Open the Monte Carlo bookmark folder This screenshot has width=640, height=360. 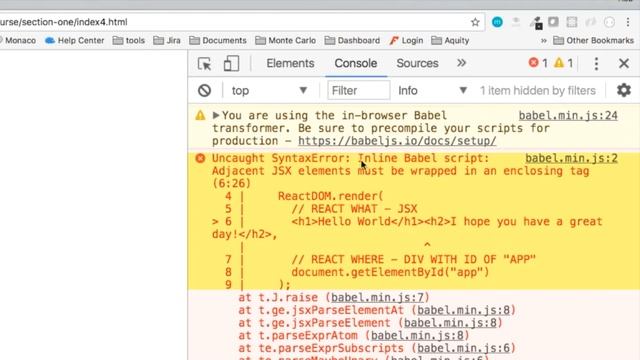(285, 40)
